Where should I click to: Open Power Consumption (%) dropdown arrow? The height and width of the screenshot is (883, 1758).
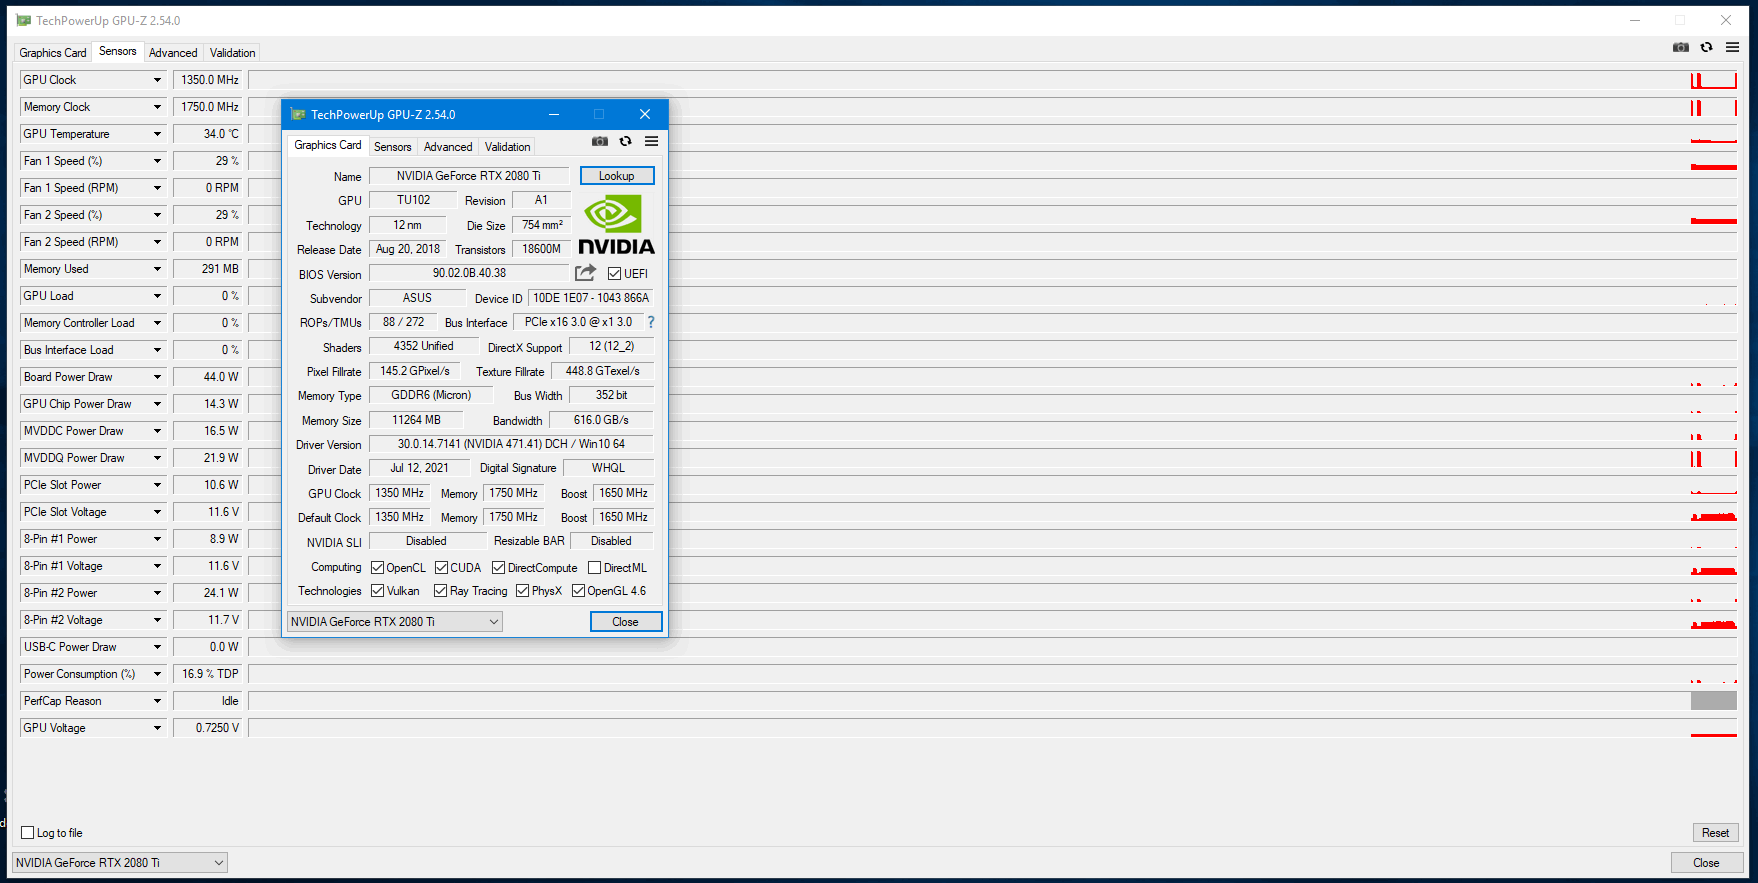click(x=157, y=674)
